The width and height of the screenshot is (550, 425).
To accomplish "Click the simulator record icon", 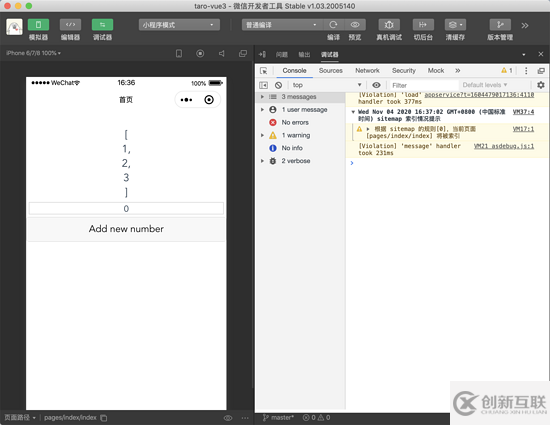I will 200,54.
